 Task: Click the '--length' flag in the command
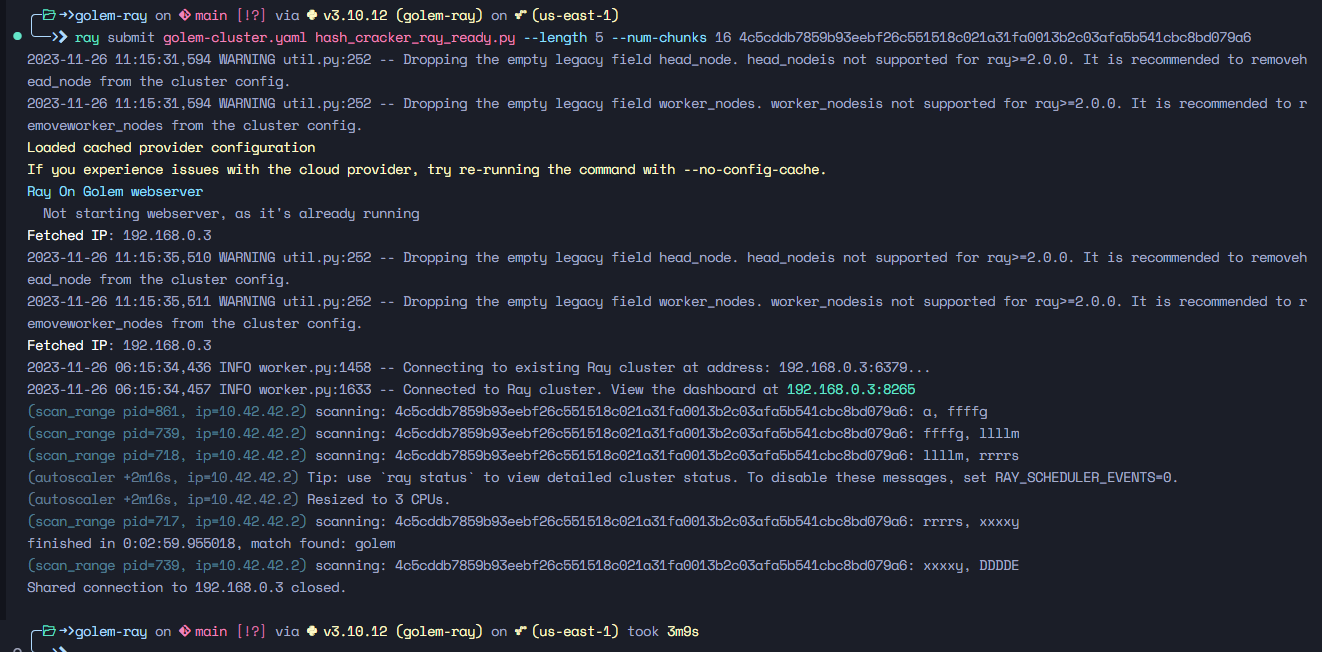pos(556,38)
